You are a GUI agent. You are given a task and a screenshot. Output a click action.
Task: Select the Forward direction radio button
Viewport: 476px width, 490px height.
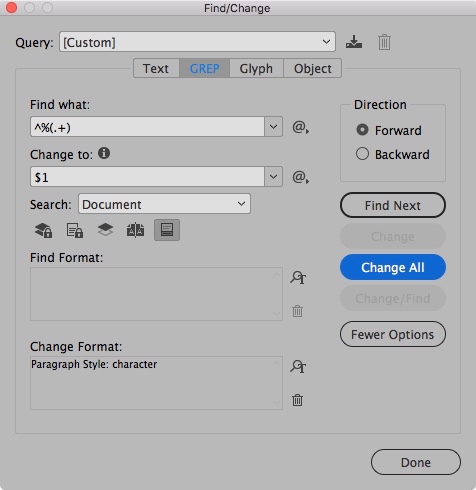pos(362,130)
